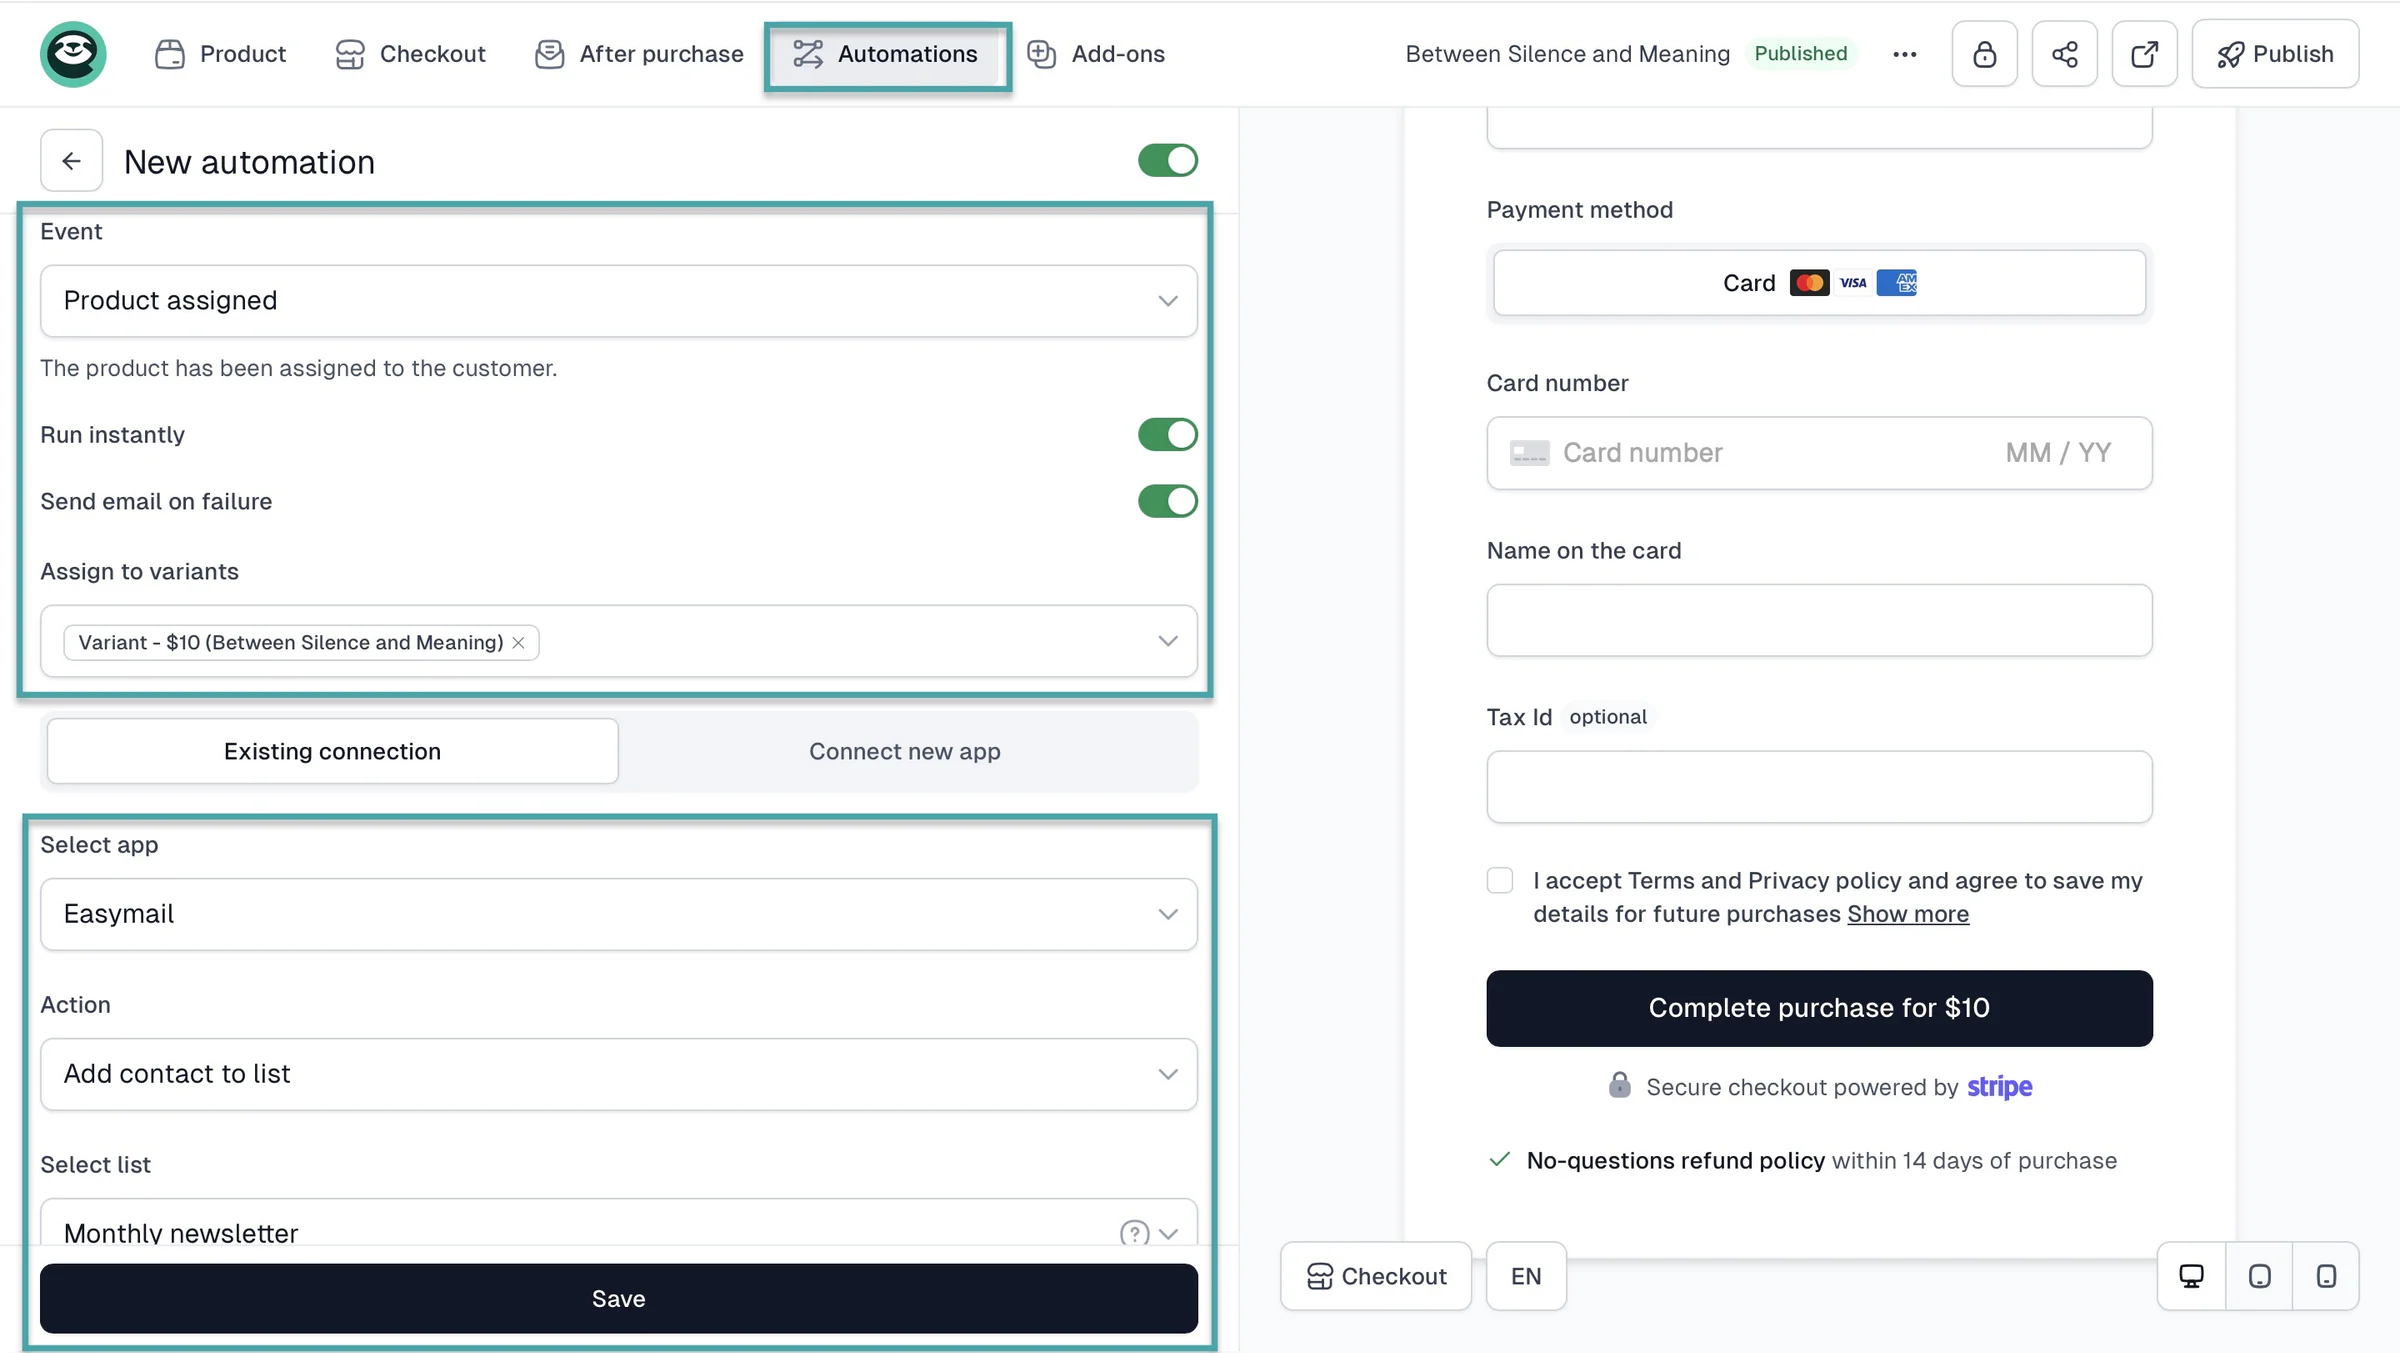The width and height of the screenshot is (2400, 1353).
Task: Switch to mobile preview icon
Action: (2326, 1276)
